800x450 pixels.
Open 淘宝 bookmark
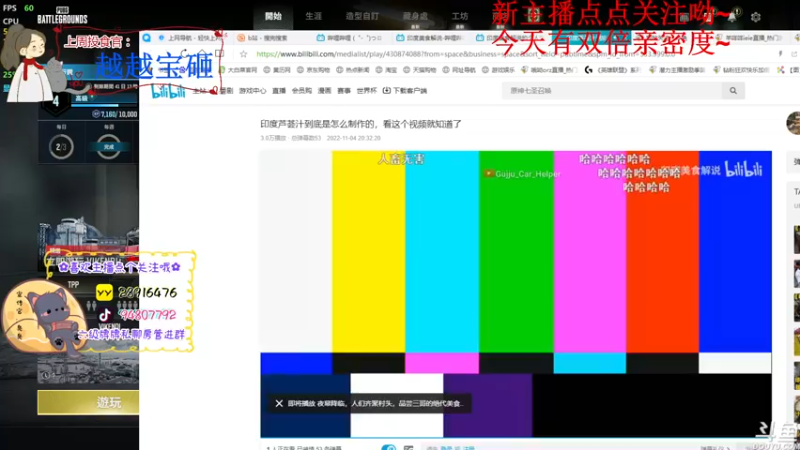point(386,70)
